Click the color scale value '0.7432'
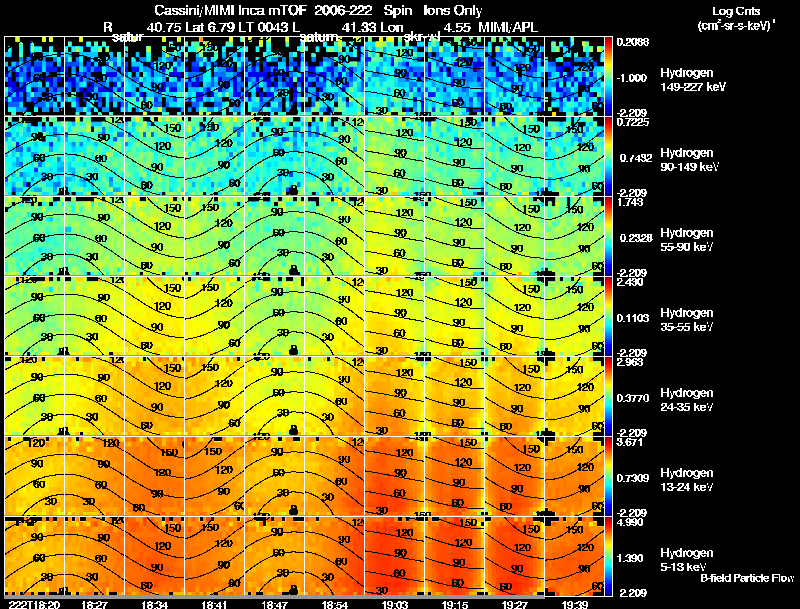The height and width of the screenshot is (609, 800). pyautogui.click(x=636, y=158)
